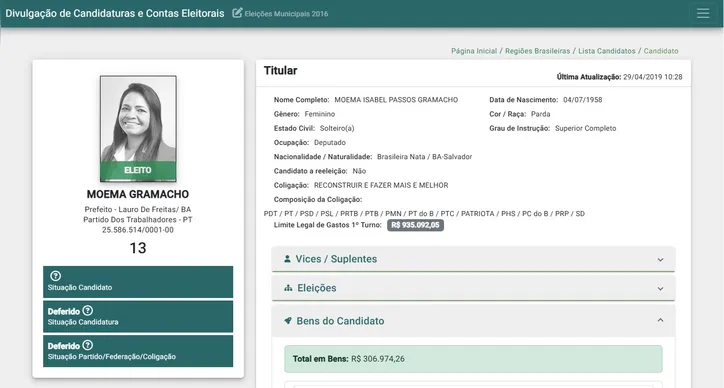Click the ELEITO badge on the photo
Screen dimensions: 724x388
coord(138,170)
